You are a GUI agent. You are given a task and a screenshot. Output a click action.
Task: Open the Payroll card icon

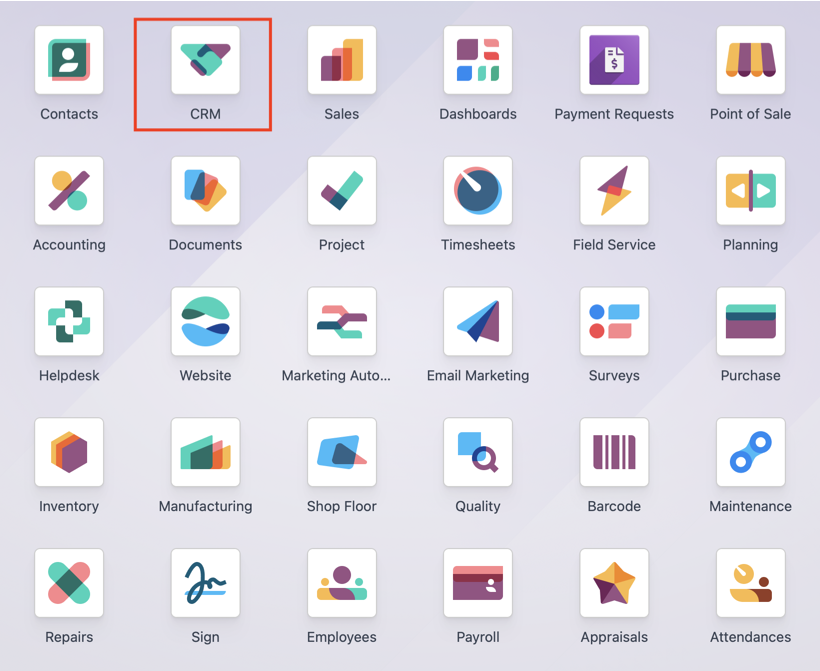click(x=478, y=583)
